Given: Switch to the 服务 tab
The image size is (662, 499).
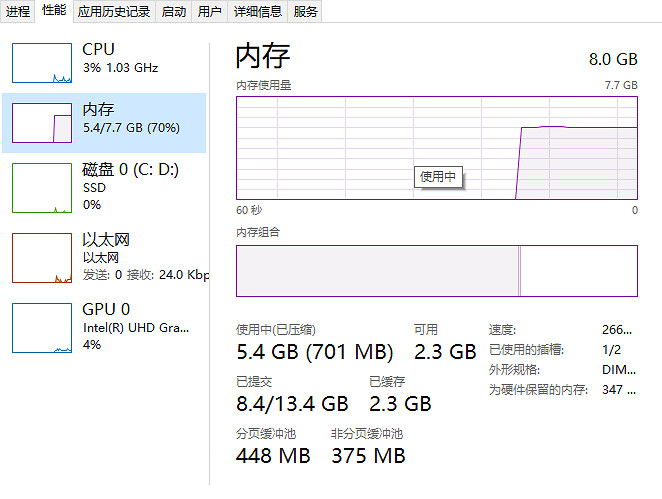Looking at the screenshot, I should click(x=306, y=11).
